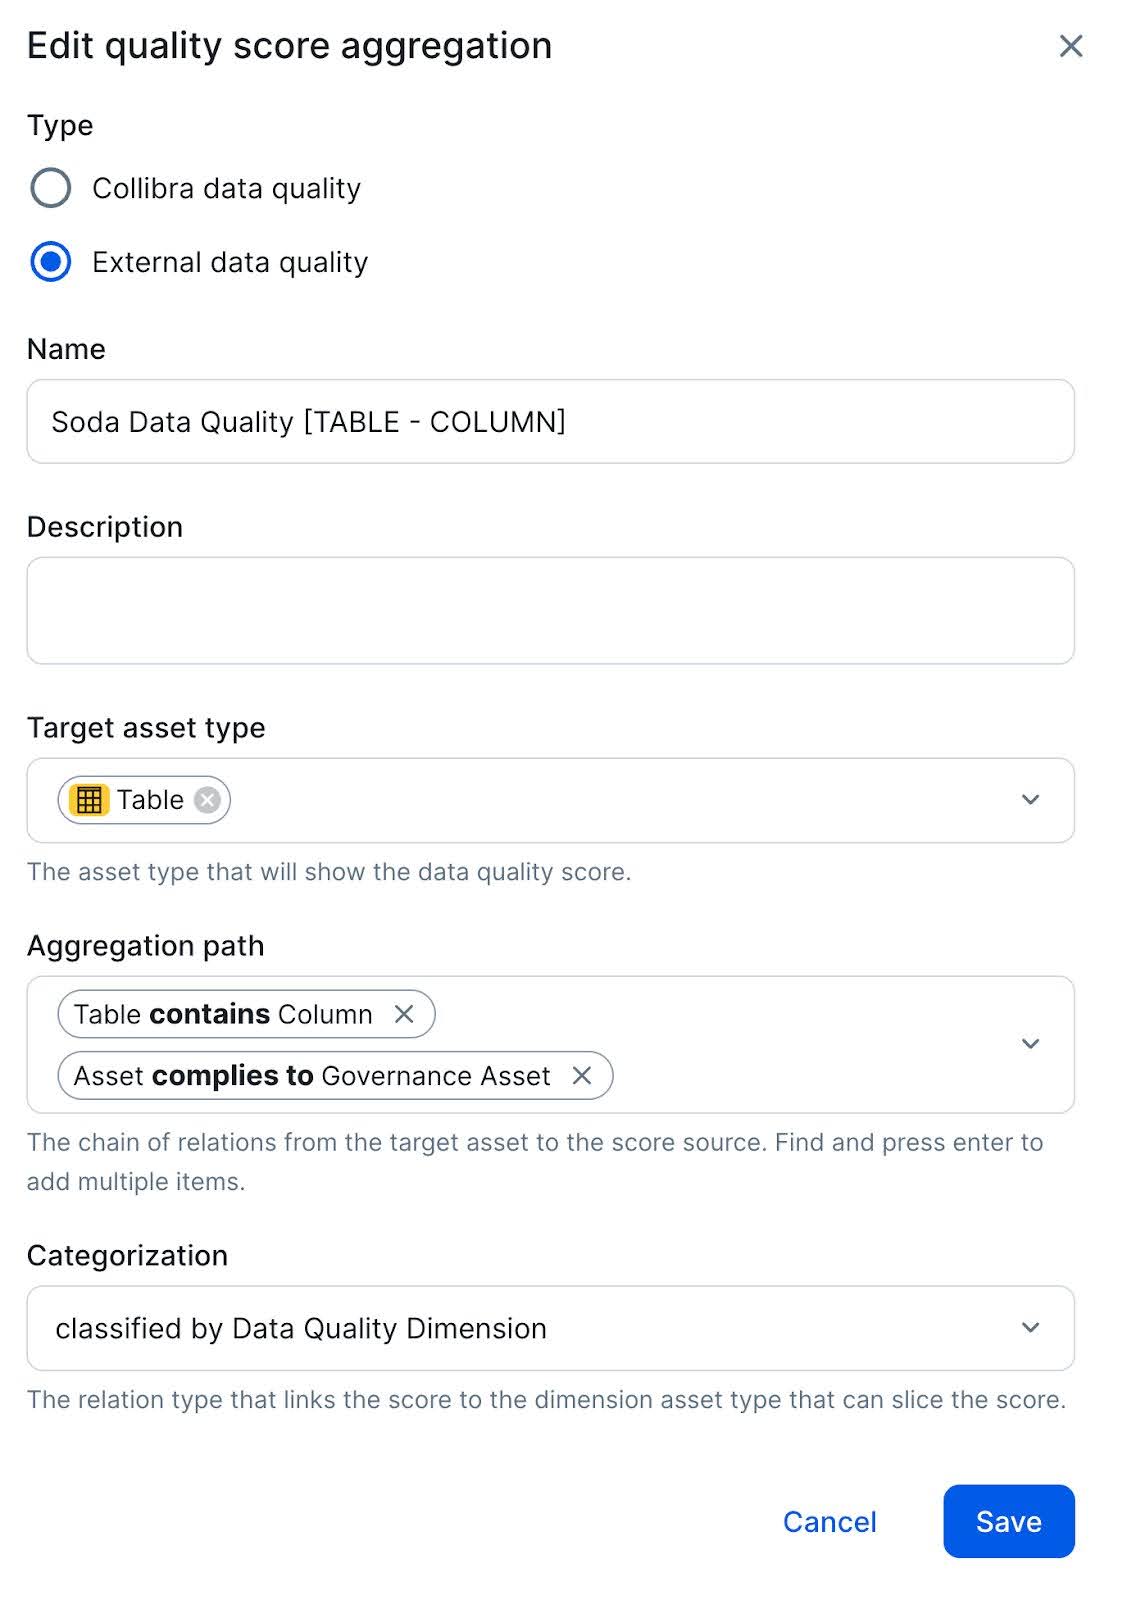This screenshot has height=1600, width=1136.
Task: Click the 'Table contains Column' chip label
Action: tap(223, 1014)
